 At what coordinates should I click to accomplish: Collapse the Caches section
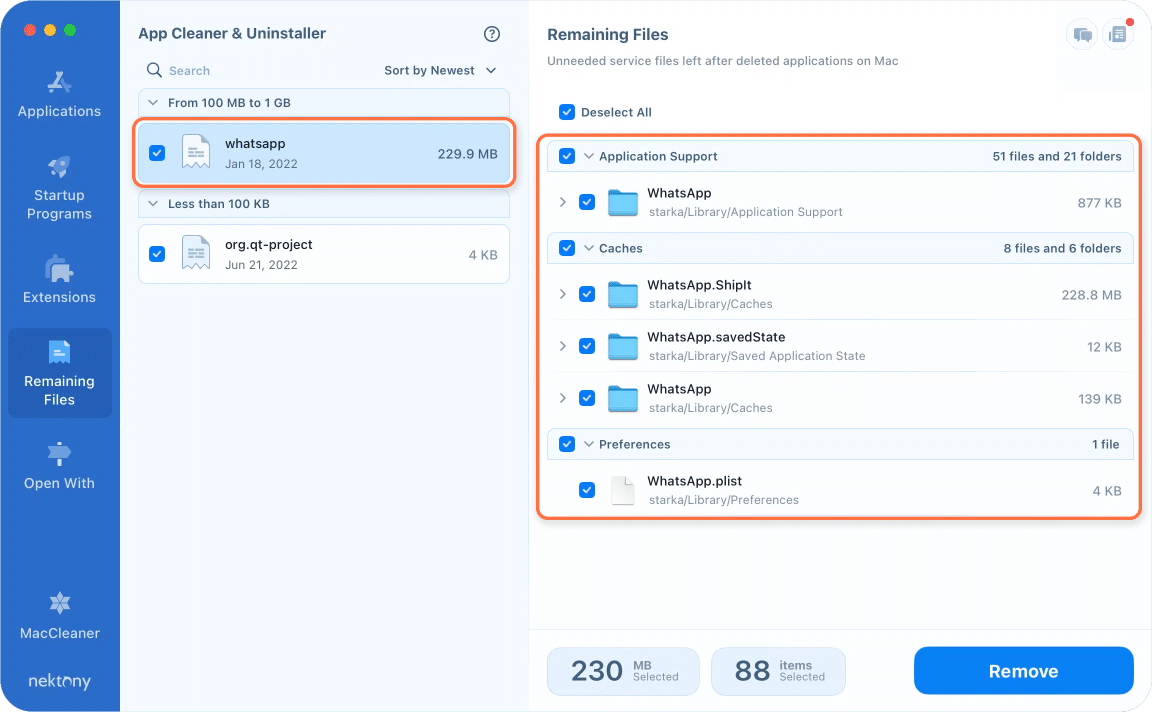click(588, 248)
